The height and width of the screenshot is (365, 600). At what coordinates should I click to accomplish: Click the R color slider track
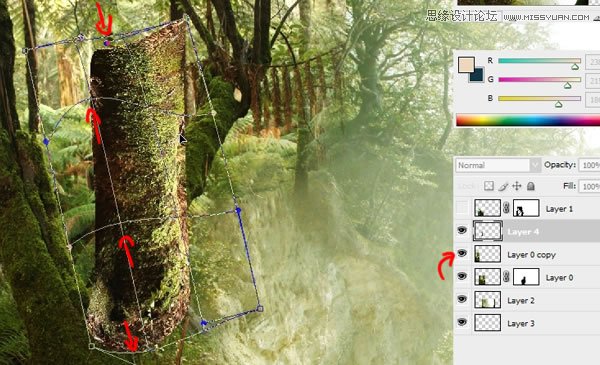tap(540, 61)
